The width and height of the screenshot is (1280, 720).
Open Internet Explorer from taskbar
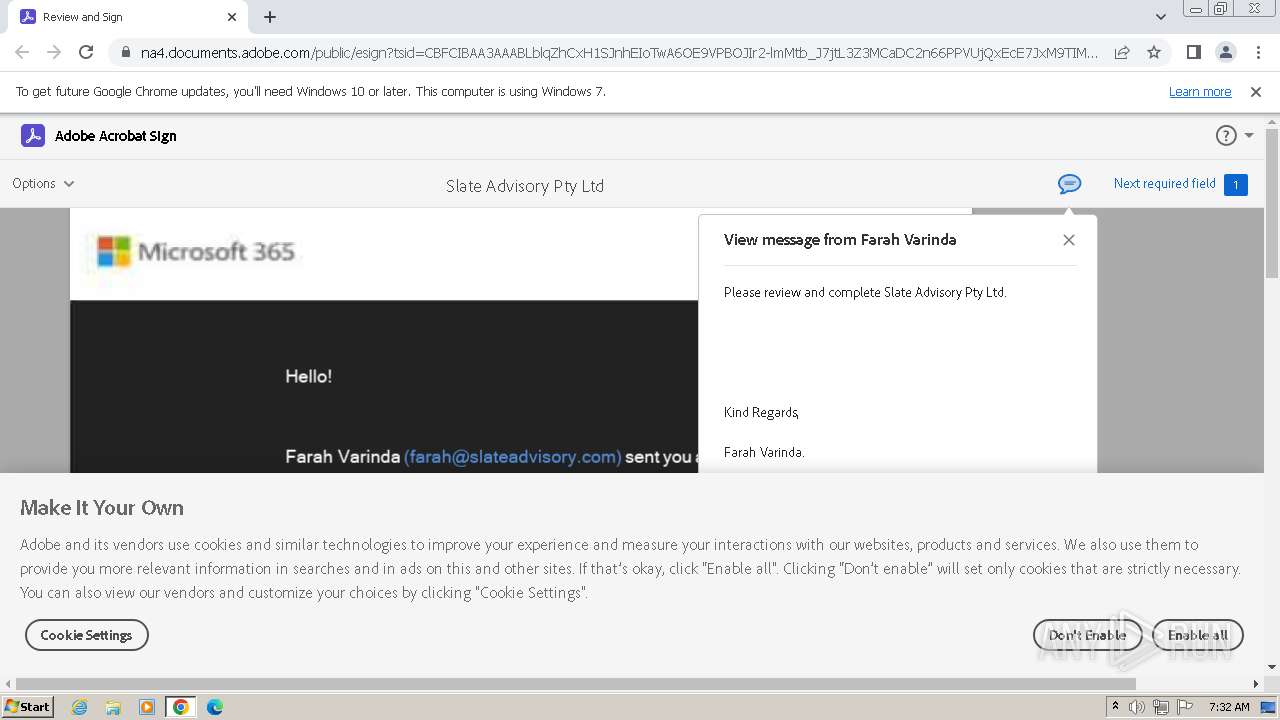click(x=80, y=707)
